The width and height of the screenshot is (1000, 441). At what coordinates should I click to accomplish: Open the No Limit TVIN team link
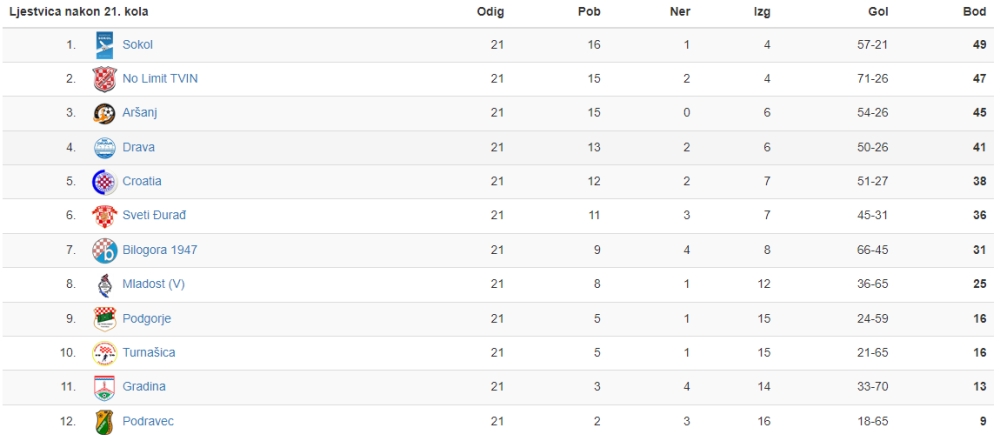click(x=160, y=79)
